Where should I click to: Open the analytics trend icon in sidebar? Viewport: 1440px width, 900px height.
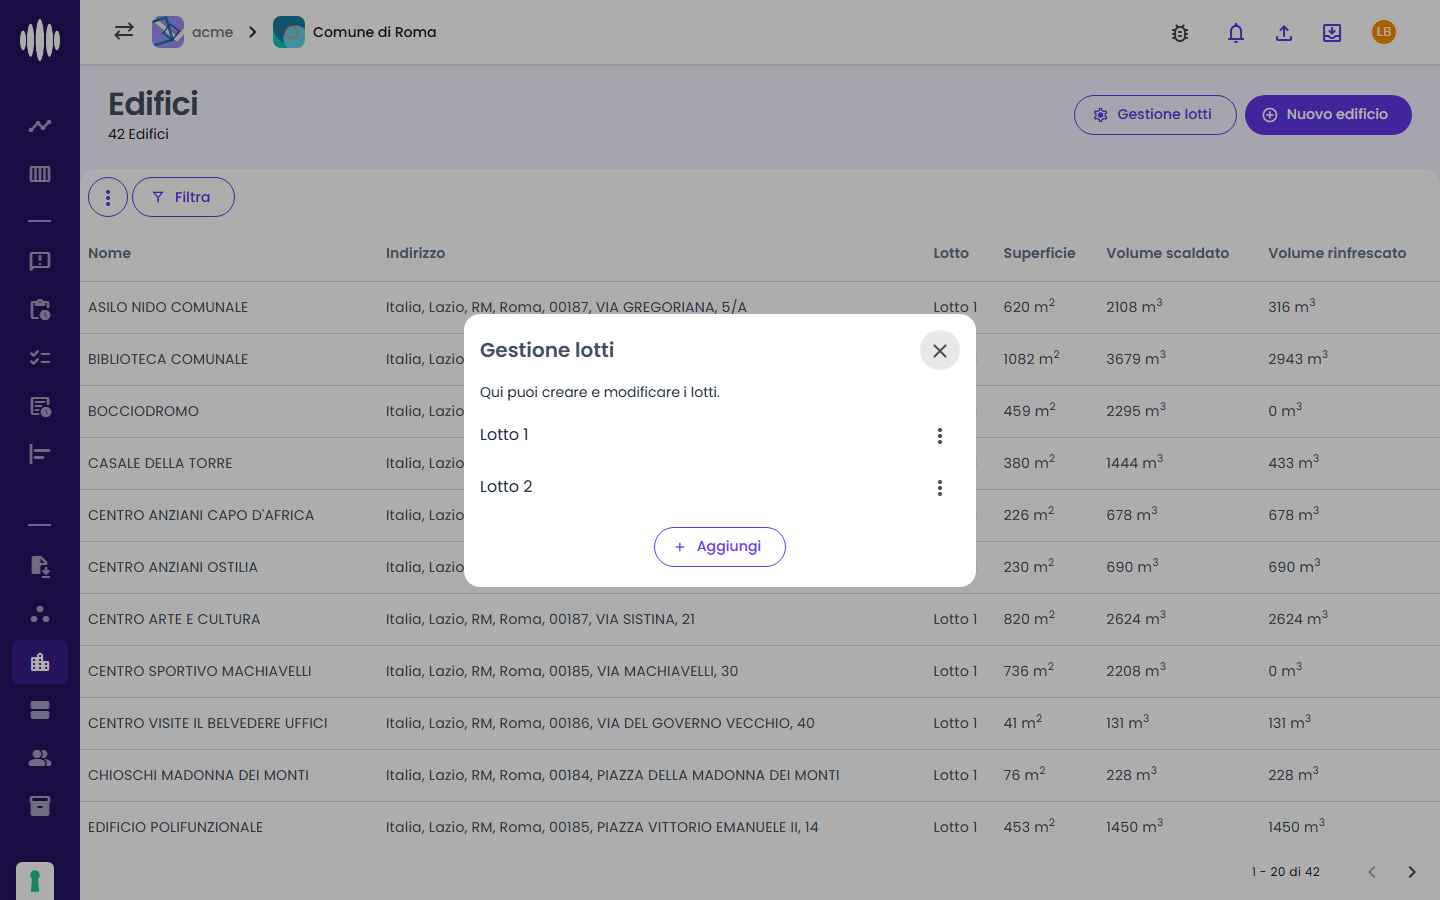tap(40, 126)
